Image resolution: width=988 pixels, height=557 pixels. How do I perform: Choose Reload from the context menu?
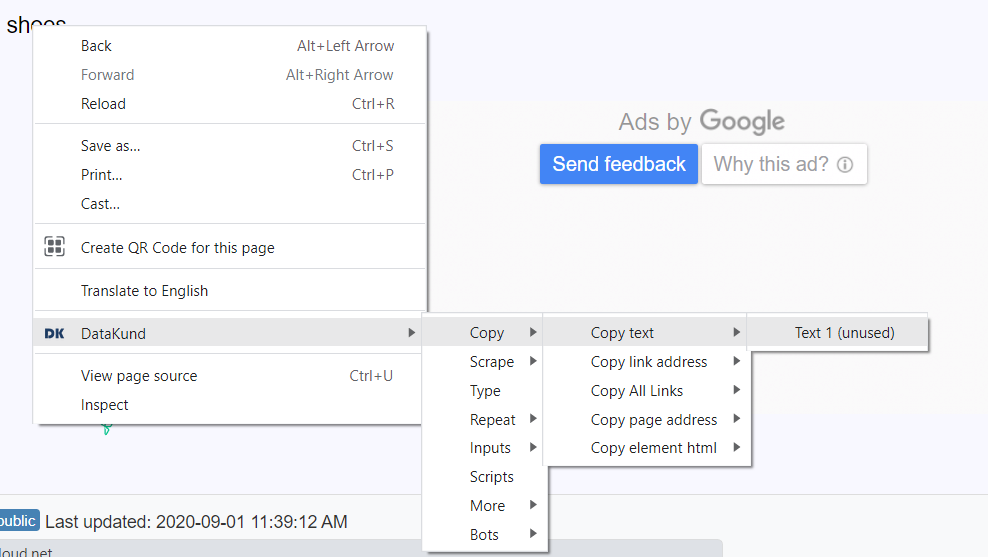click(x=103, y=104)
